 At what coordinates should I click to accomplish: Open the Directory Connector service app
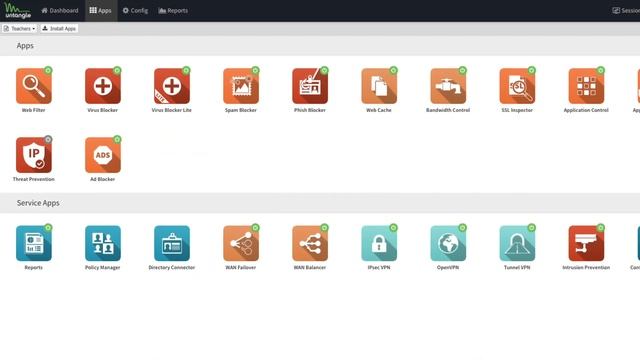tap(172, 243)
